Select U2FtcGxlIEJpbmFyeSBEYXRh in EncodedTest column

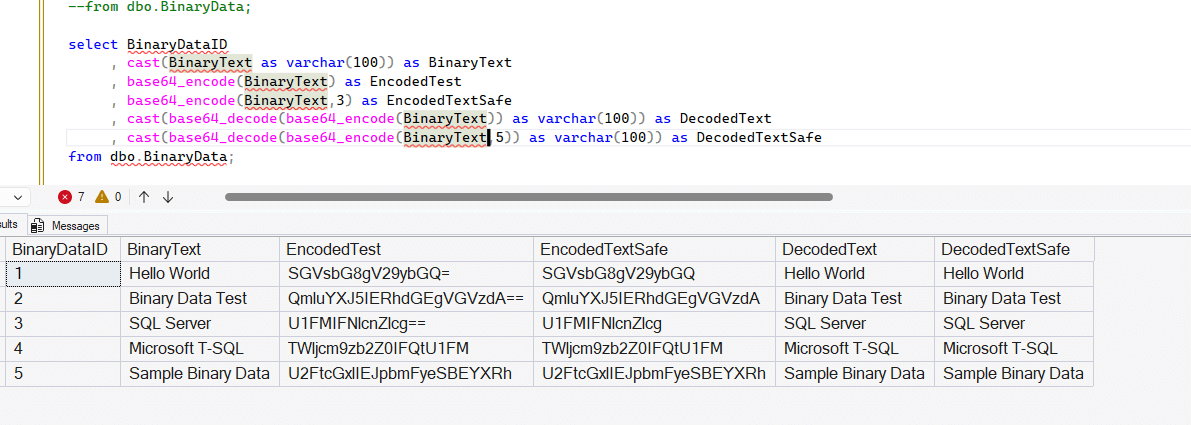tap(406, 374)
